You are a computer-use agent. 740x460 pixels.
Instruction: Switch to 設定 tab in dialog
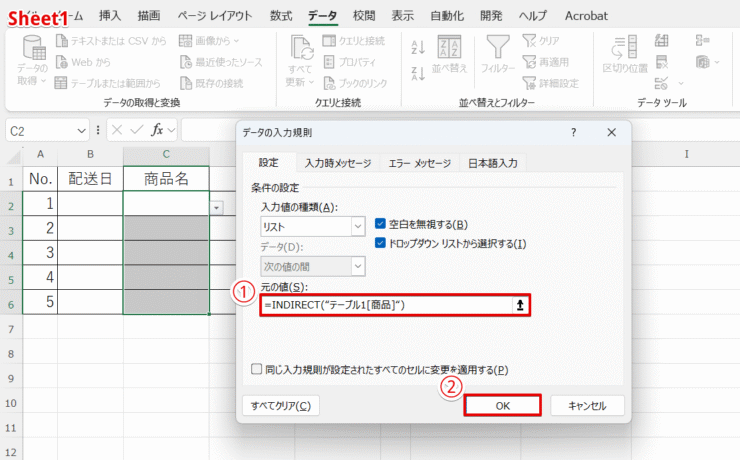pyautogui.click(x=269, y=163)
